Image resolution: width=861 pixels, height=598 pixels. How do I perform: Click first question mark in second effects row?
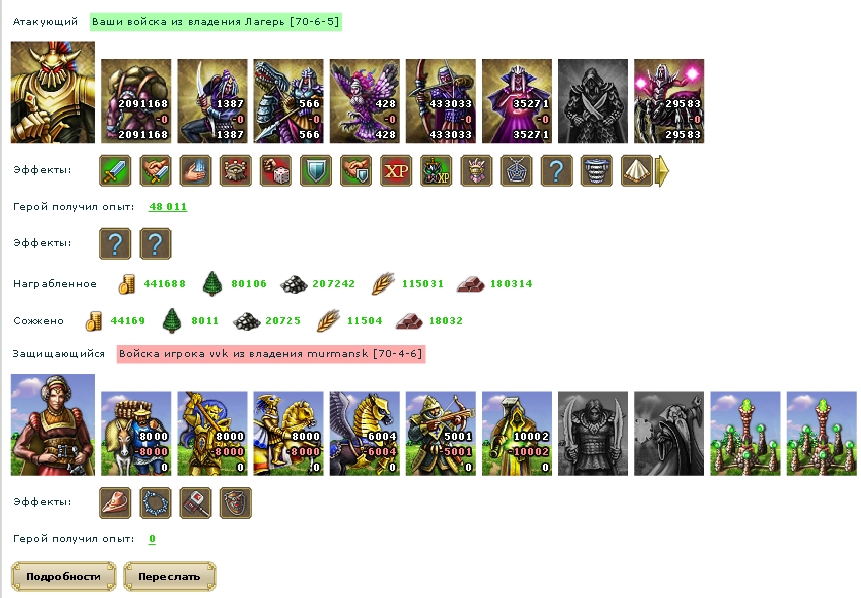(x=115, y=244)
